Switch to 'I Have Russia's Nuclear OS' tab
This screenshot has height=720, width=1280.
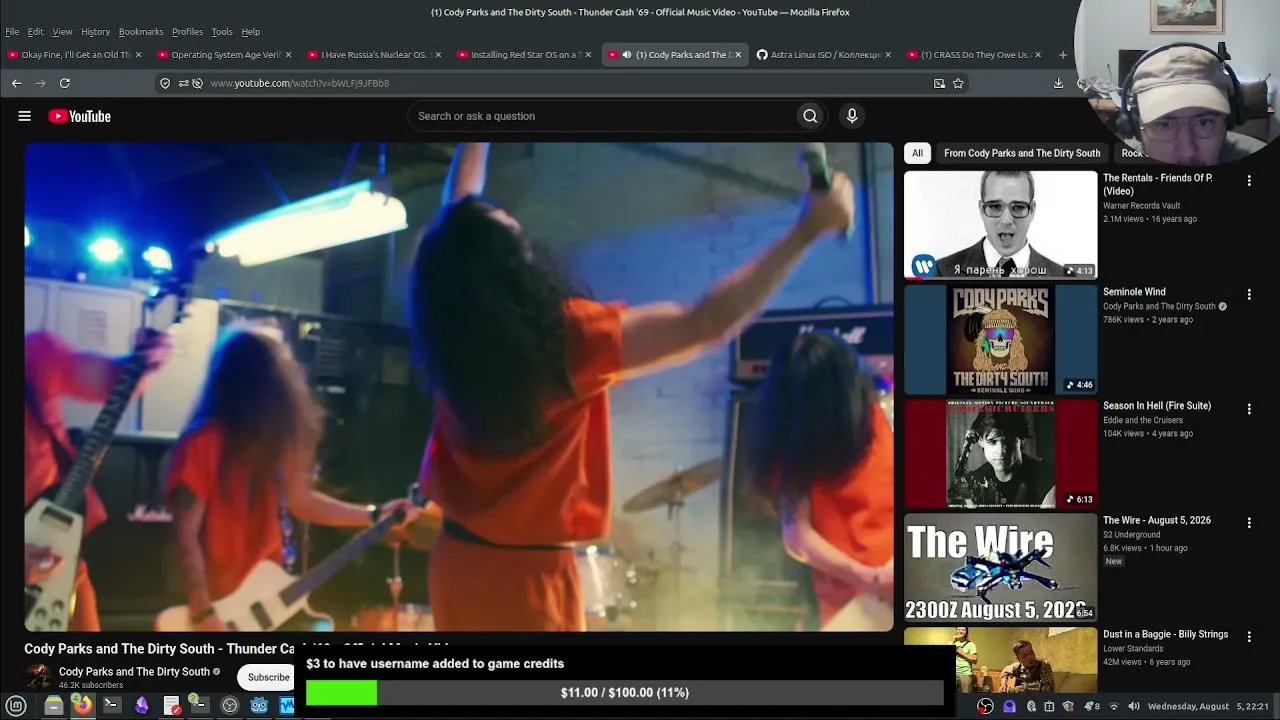pyautogui.click(x=375, y=55)
